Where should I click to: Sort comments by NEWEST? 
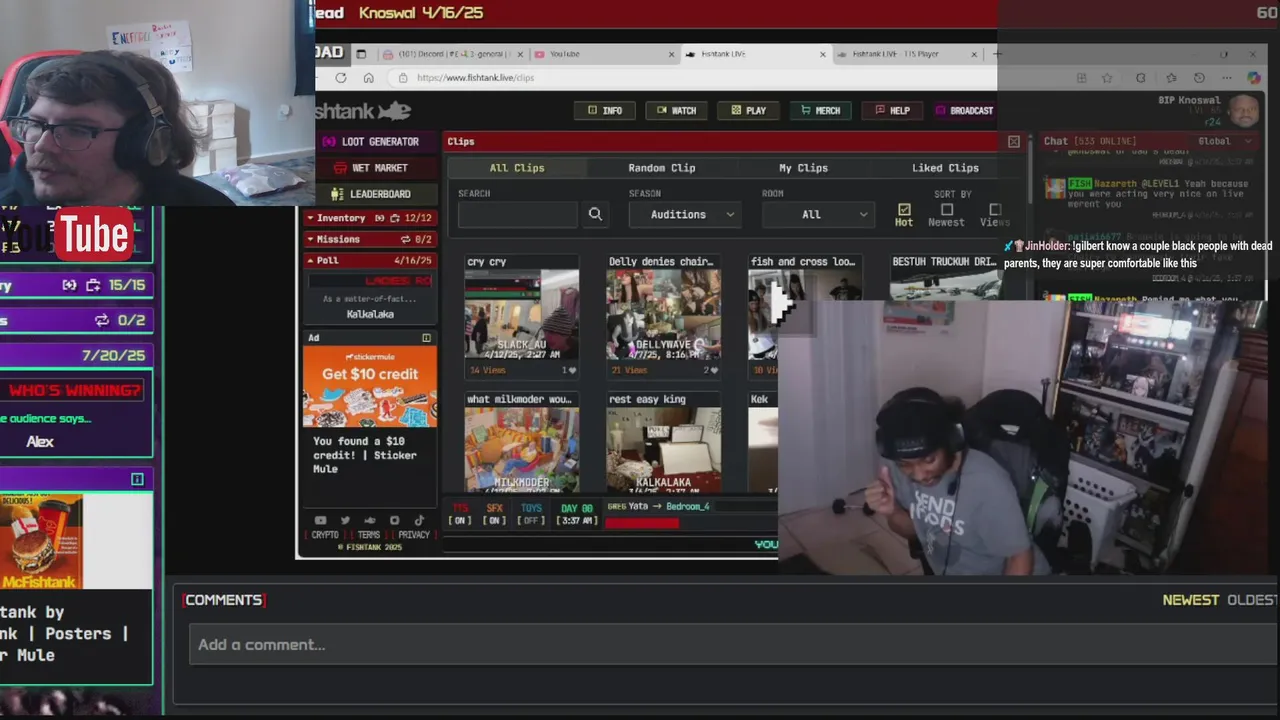click(1190, 600)
